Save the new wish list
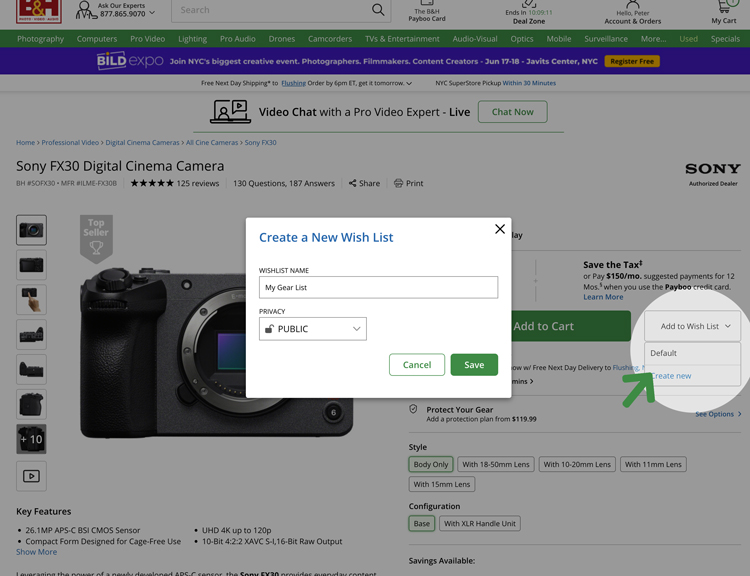The image size is (750, 576). coord(474,365)
